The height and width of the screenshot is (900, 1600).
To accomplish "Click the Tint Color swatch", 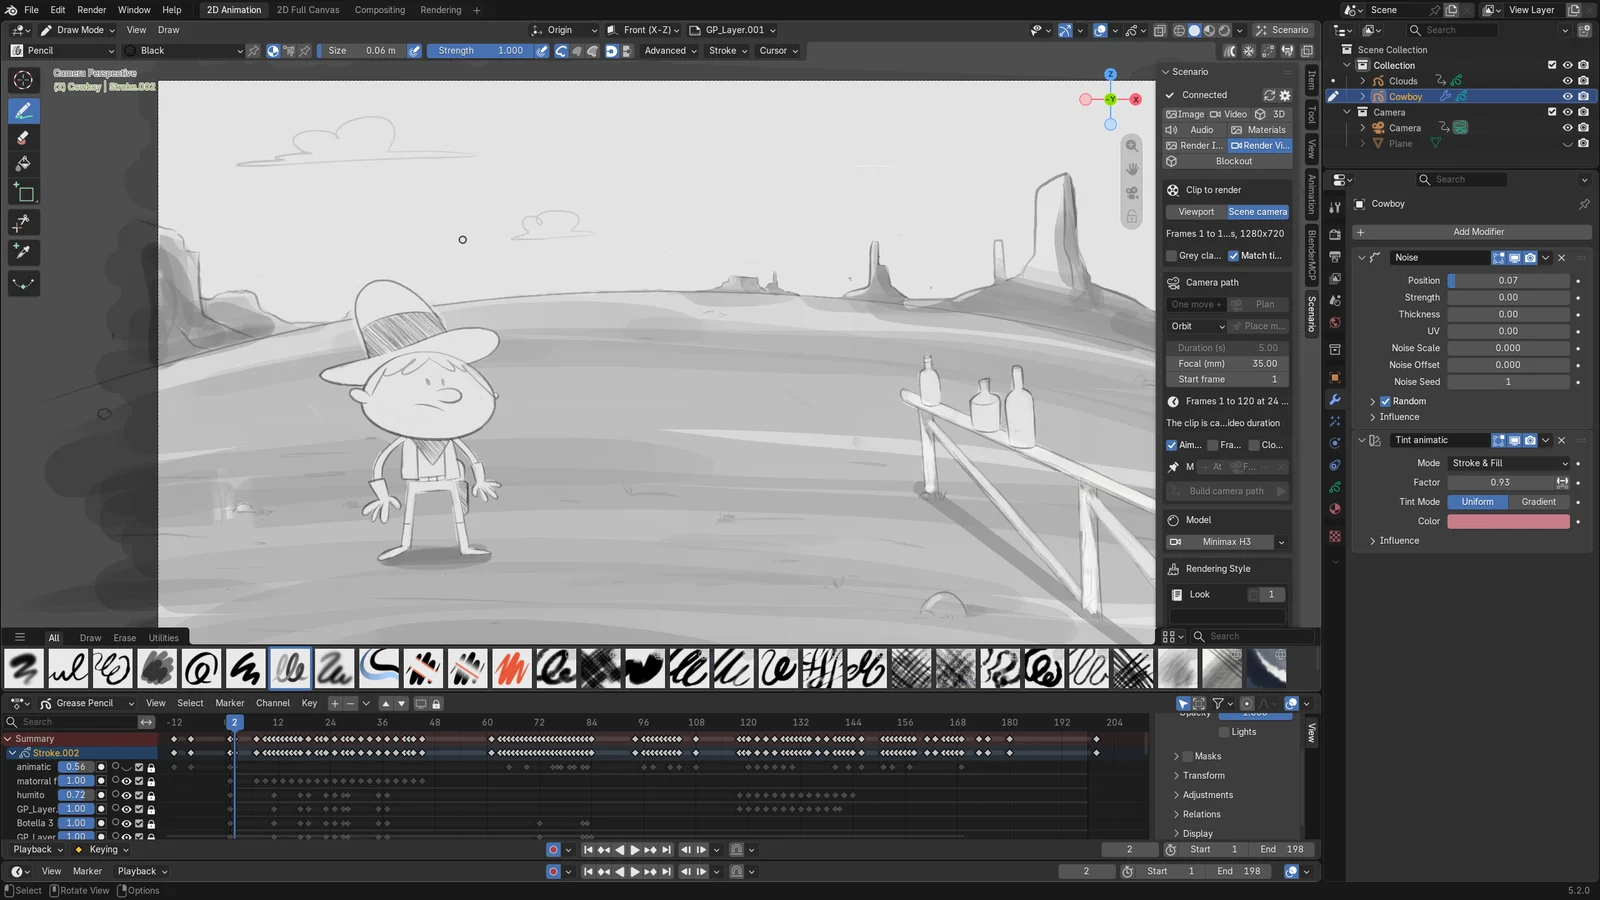I will [1508, 521].
